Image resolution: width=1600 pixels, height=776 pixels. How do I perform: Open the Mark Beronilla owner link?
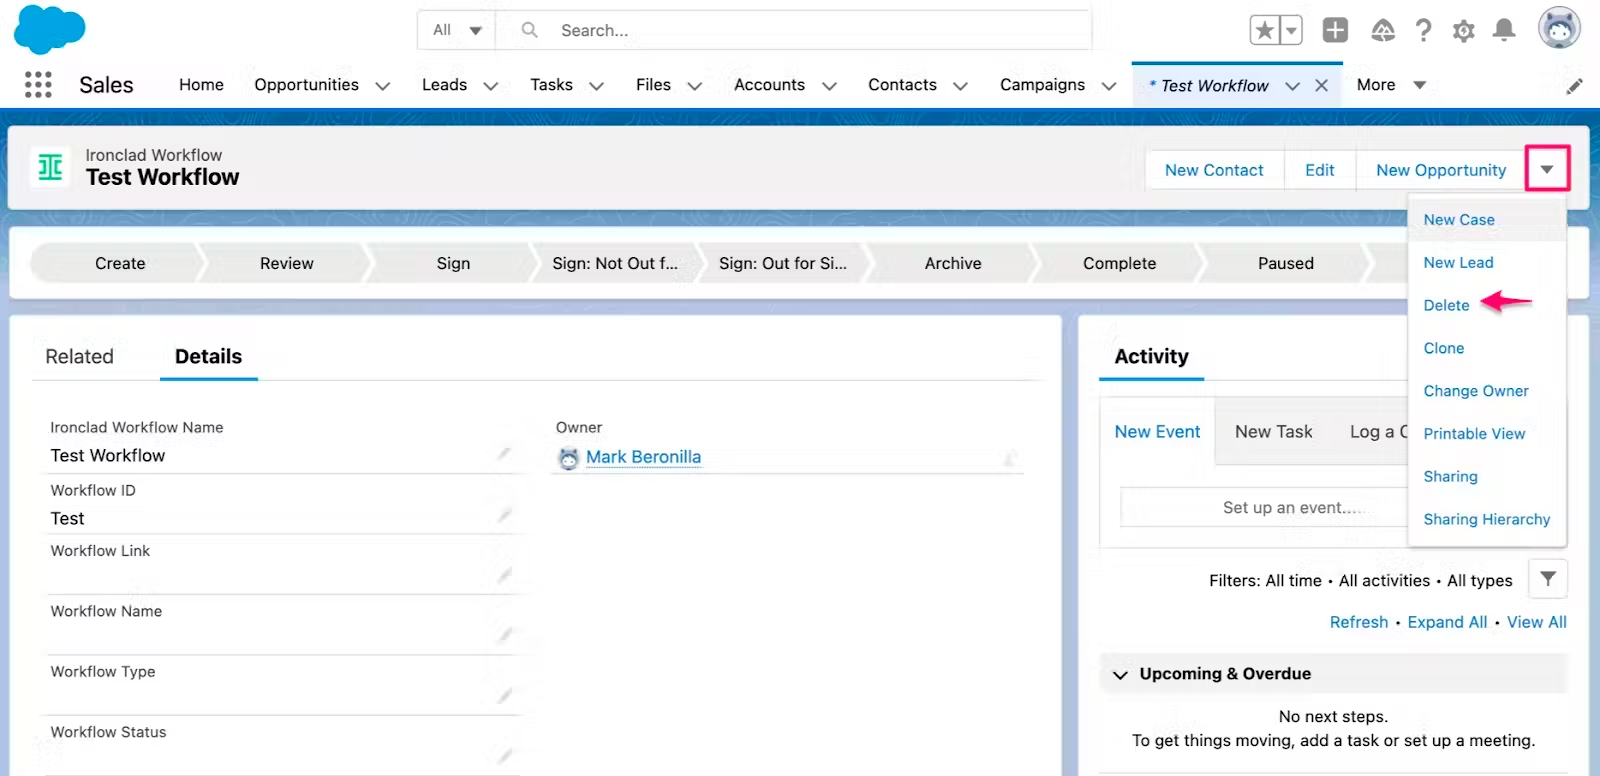point(643,457)
